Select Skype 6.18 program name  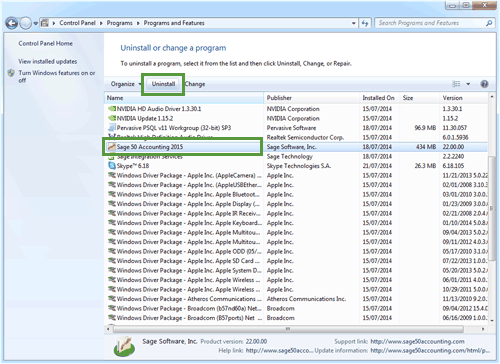coord(133,166)
